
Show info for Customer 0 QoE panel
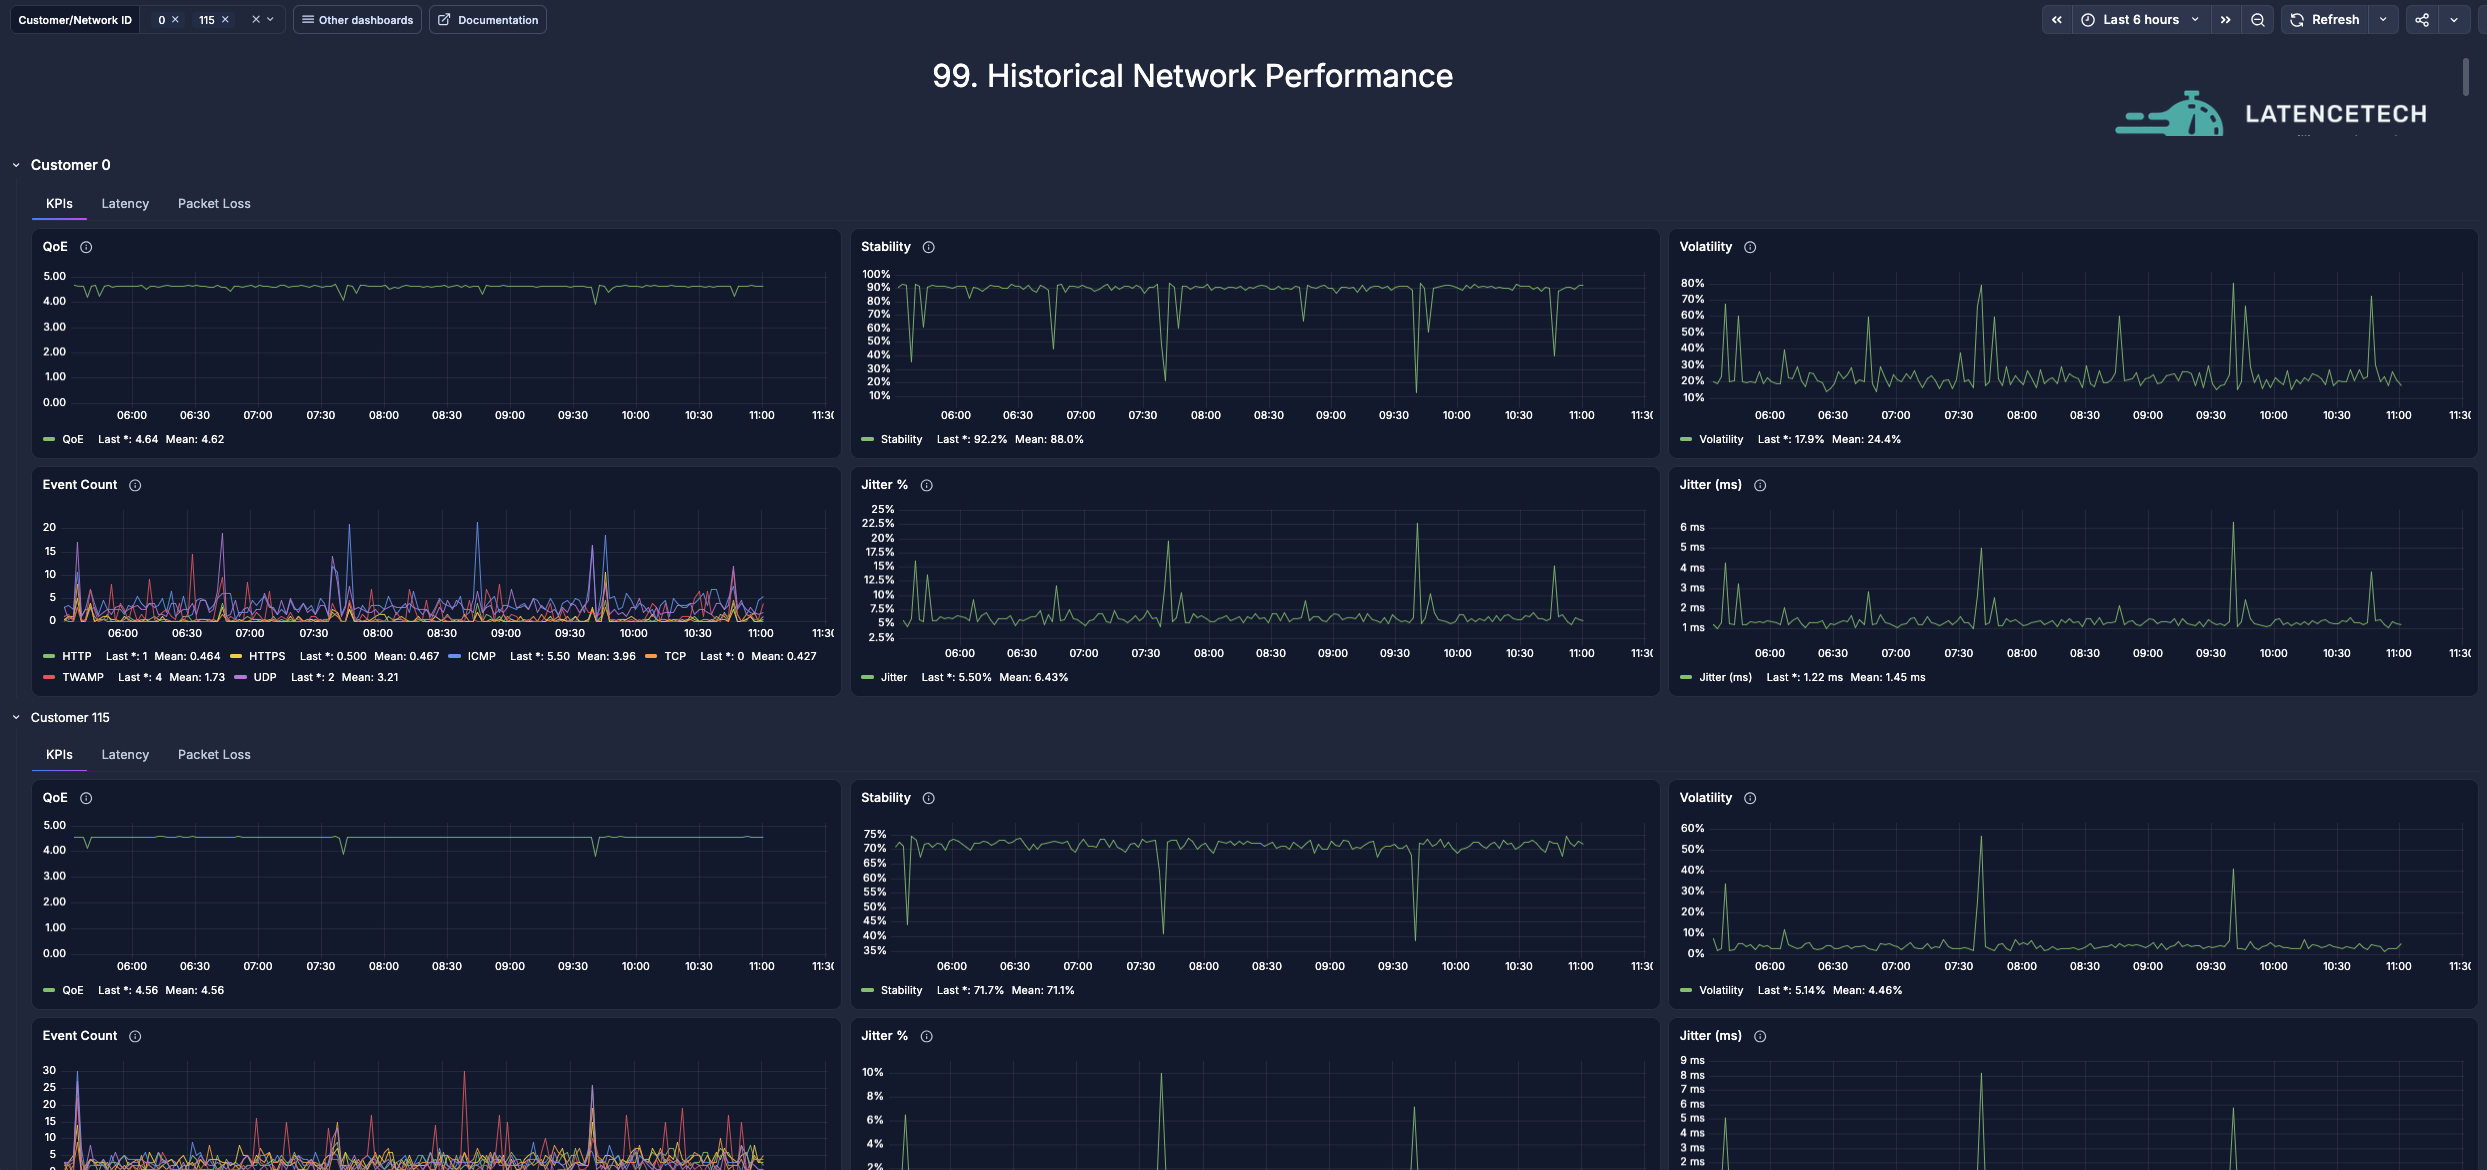pyautogui.click(x=86, y=247)
